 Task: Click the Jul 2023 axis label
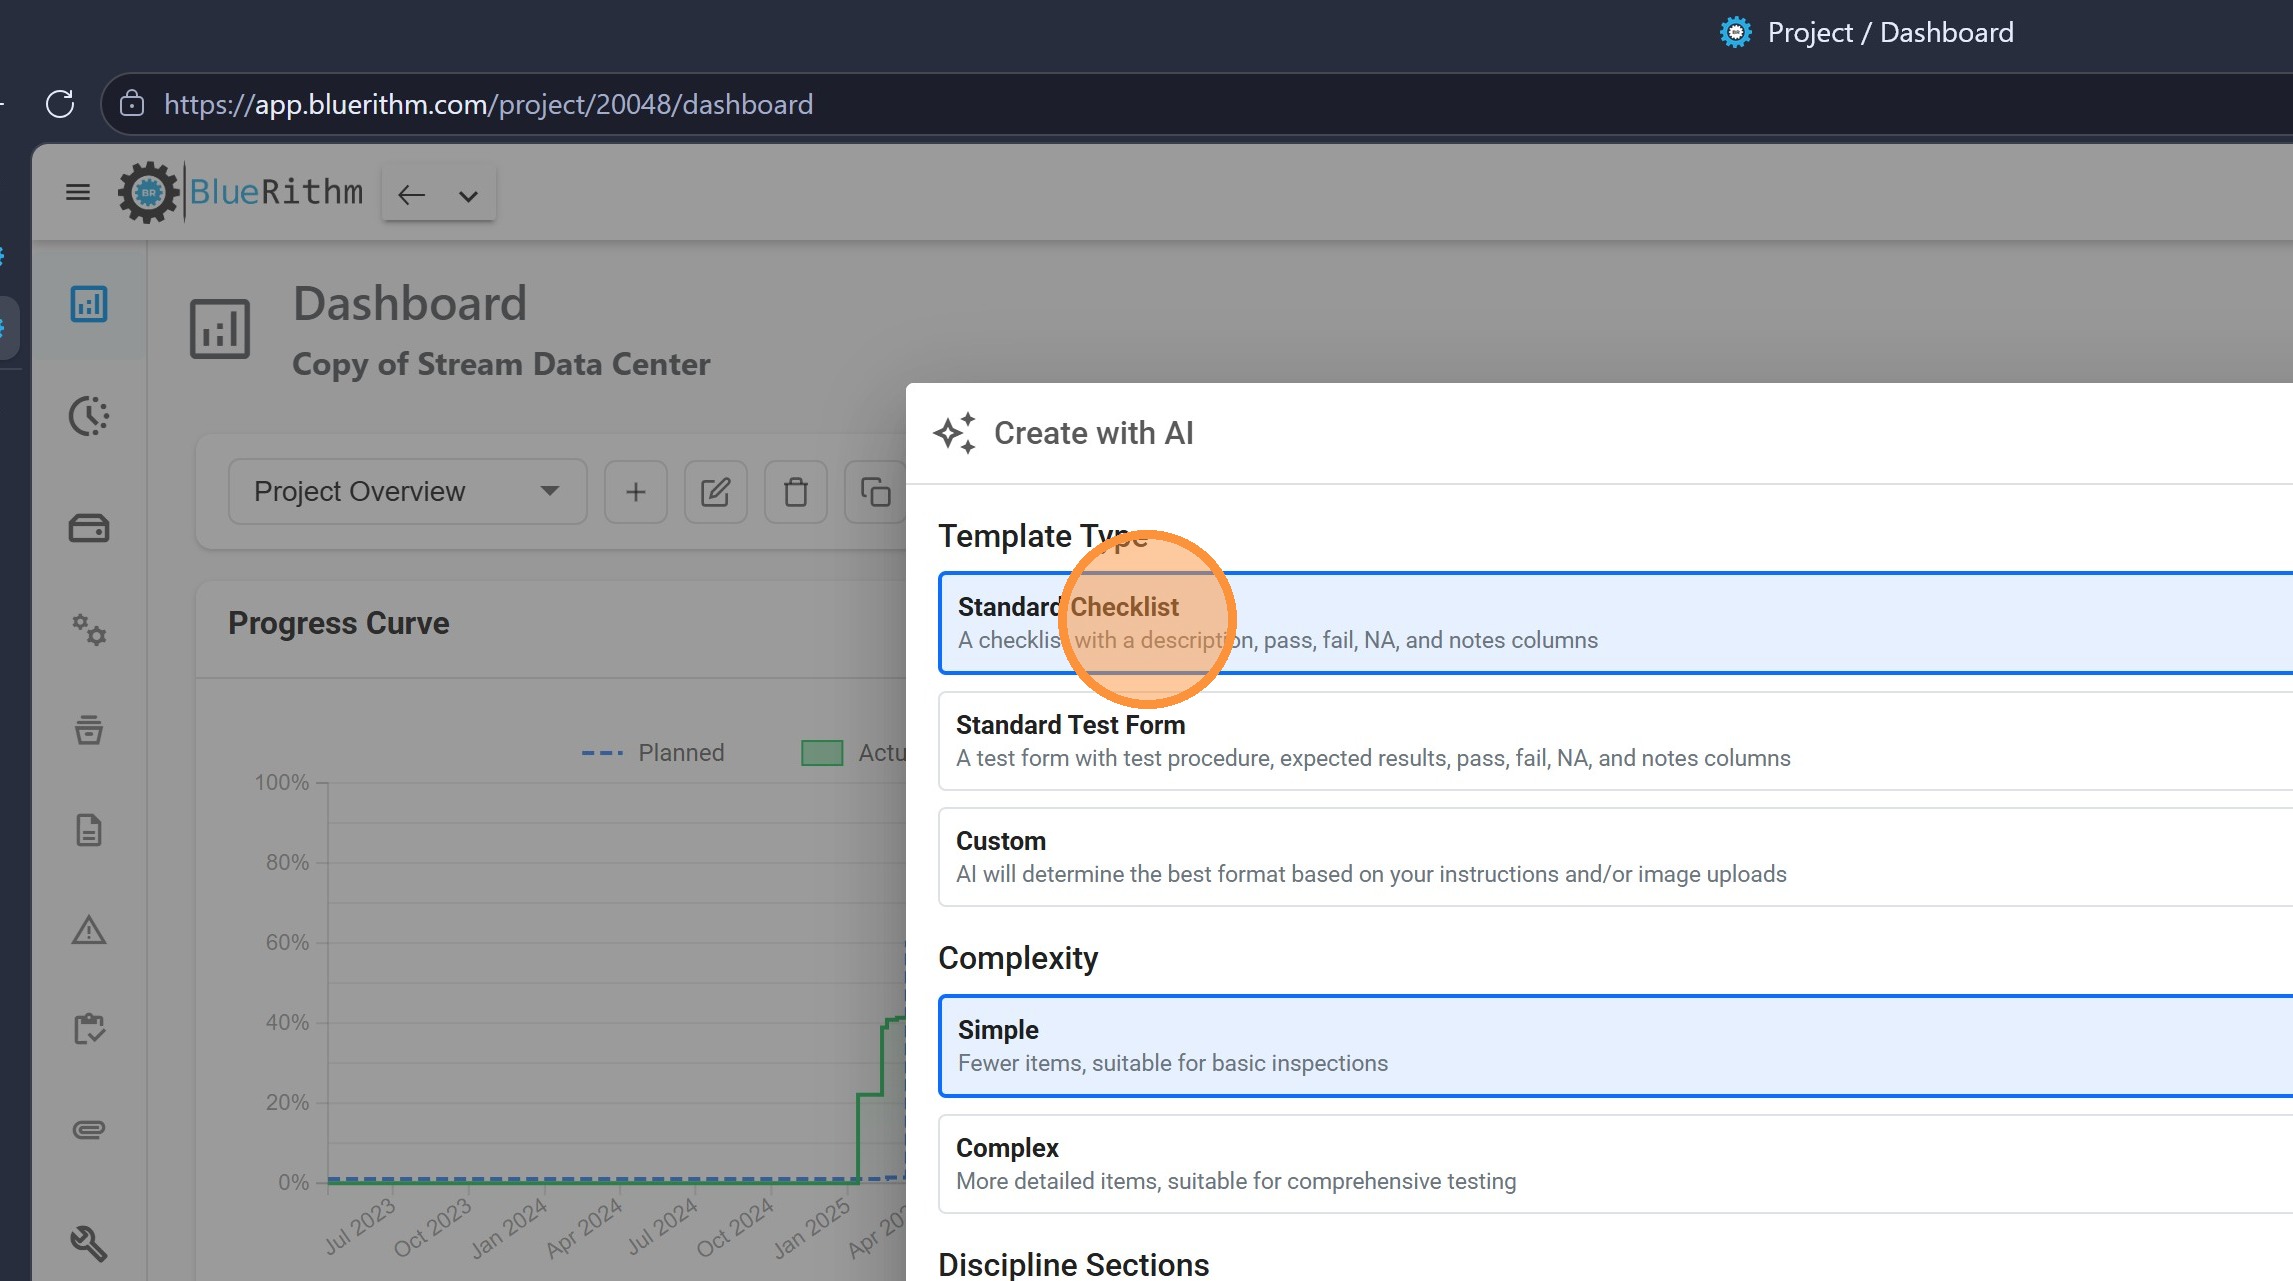pos(360,1226)
